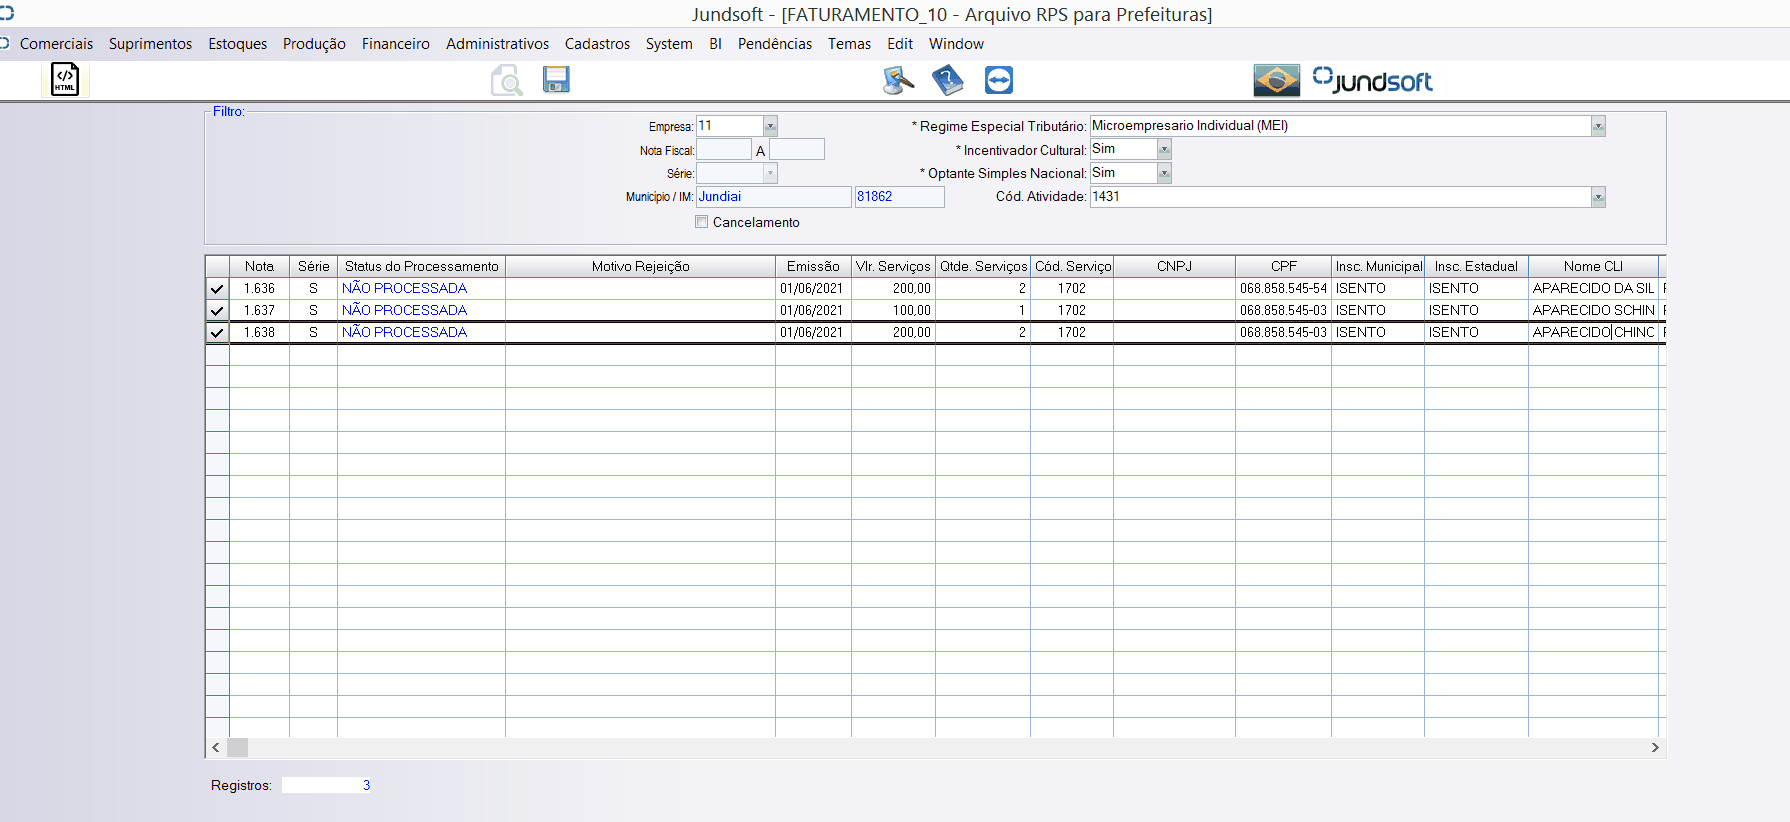Open the Financeiro menu
1790x822 pixels.
click(396, 44)
